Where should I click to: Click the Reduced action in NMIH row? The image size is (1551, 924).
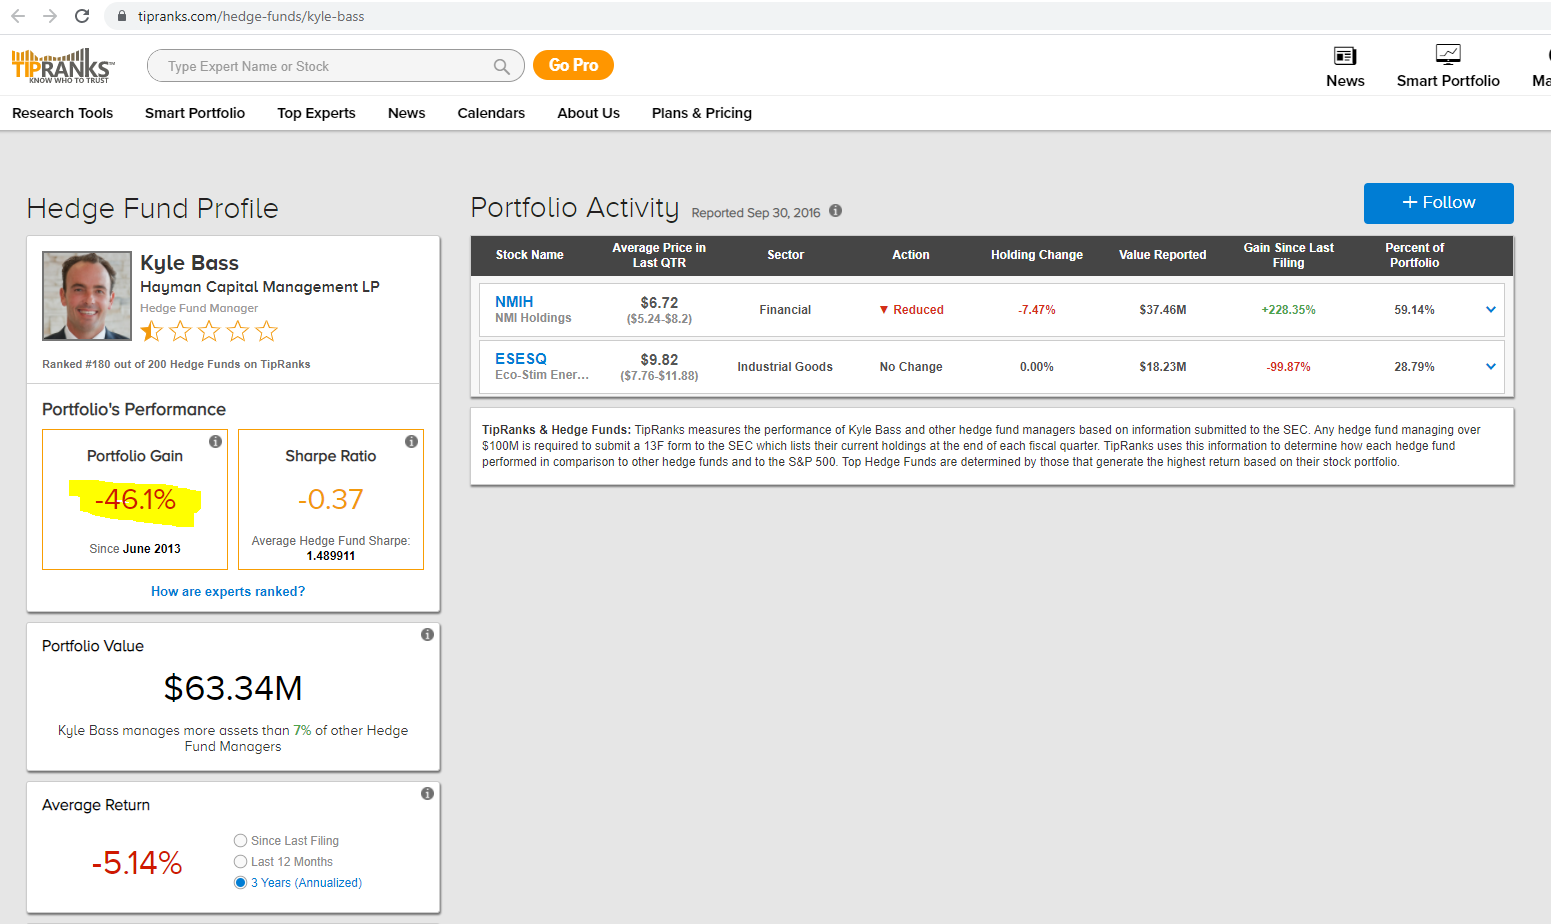click(x=911, y=310)
